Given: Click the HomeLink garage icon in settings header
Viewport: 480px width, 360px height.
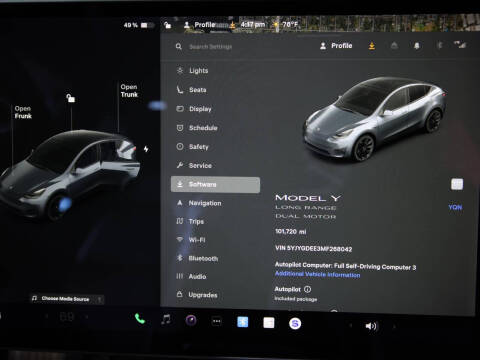Looking at the screenshot, I should 394,45.
